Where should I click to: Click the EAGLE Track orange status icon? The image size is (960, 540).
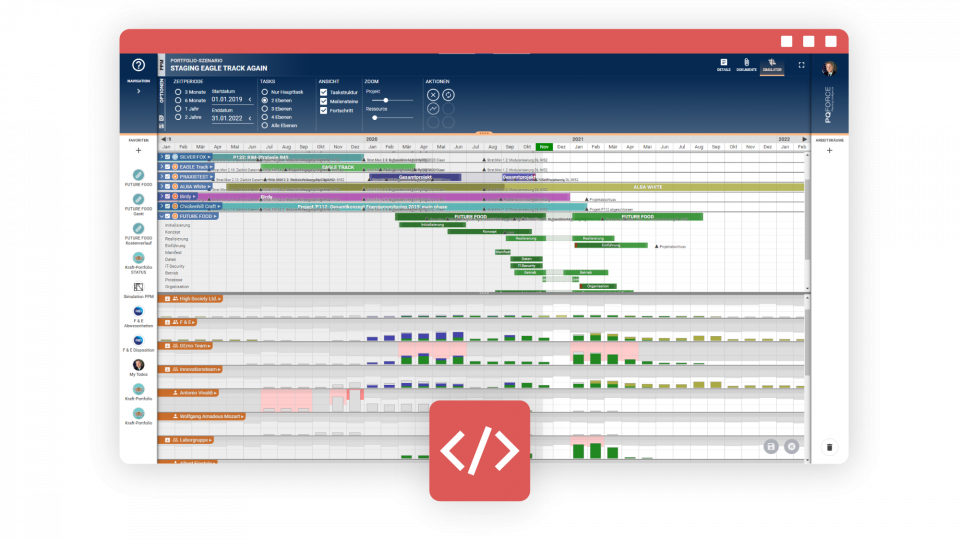pyautogui.click(x=175, y=167)
